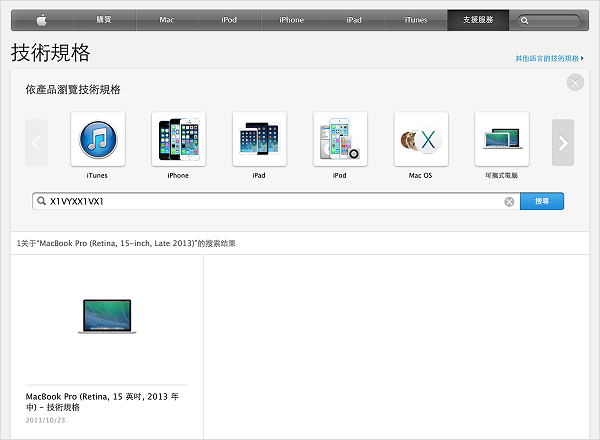600x440 pixels.
Task: Select the iPod product icon
Action: [340, 139]
